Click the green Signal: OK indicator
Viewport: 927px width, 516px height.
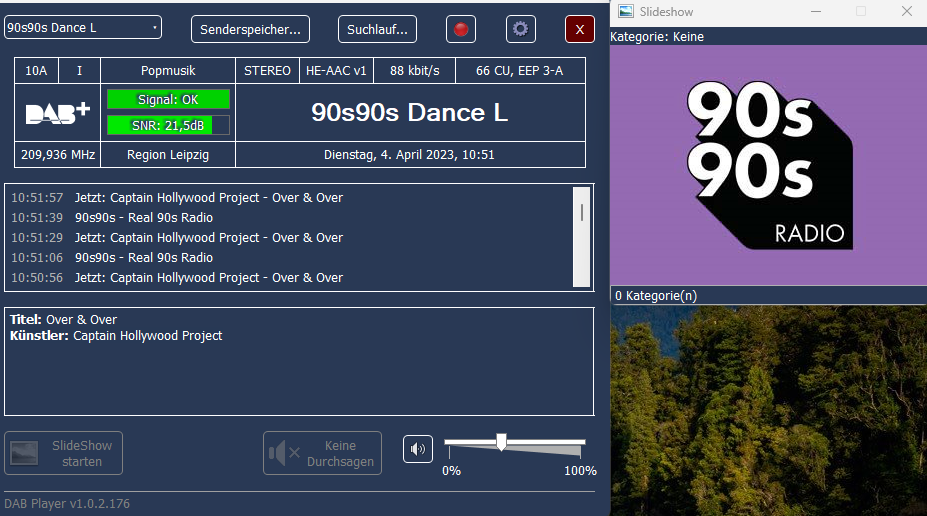tap(168, 100)
